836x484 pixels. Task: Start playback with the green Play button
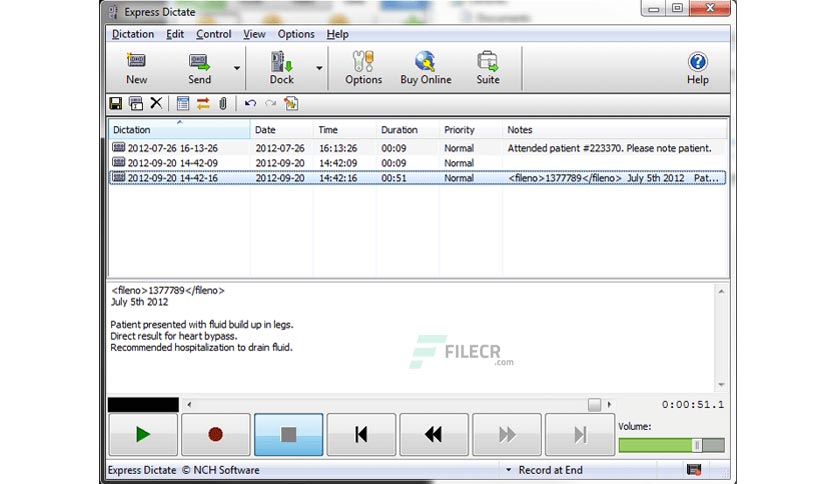pyautogui.click(x=143, y=434)
